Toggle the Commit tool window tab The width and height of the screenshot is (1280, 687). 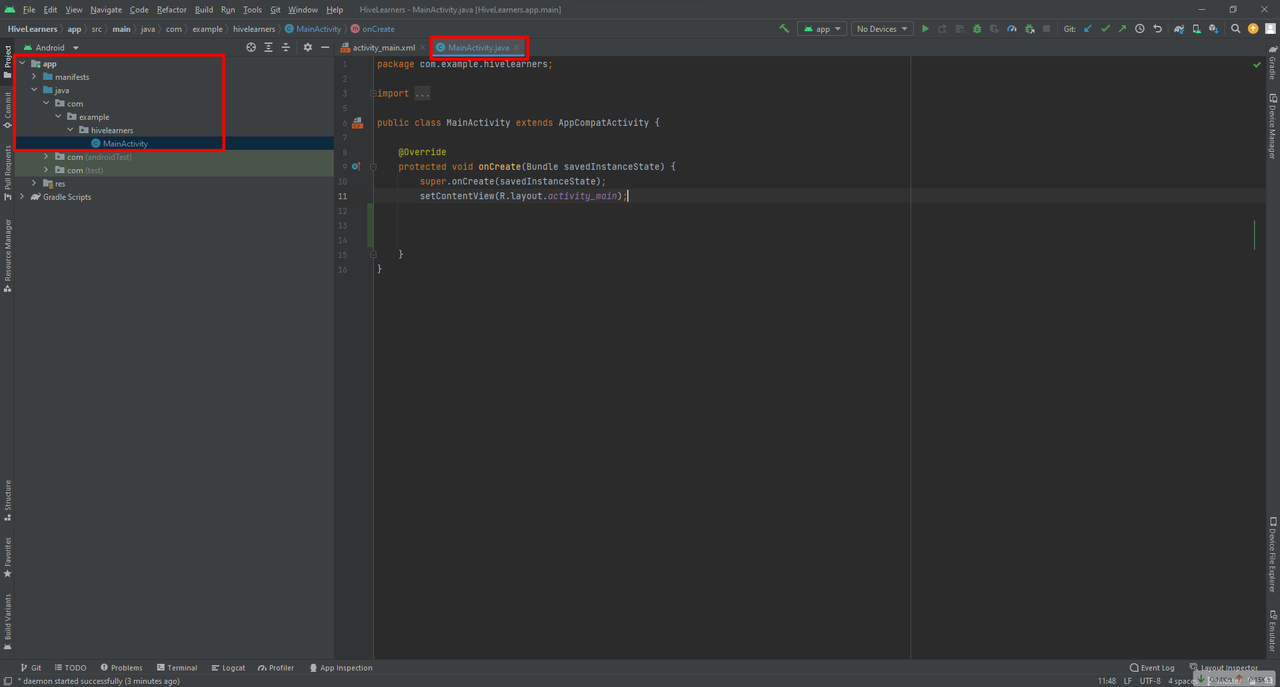click(7, 111)
